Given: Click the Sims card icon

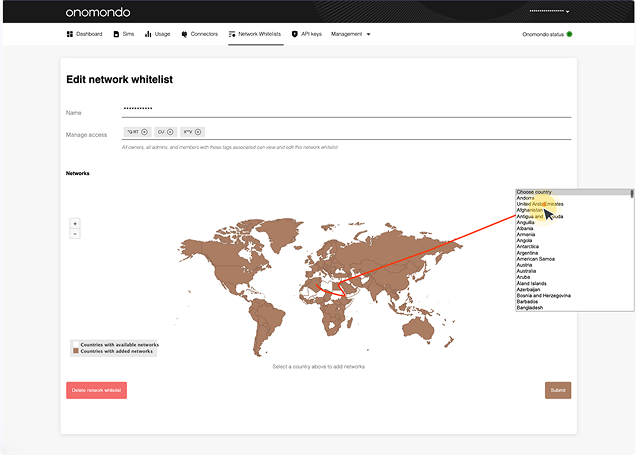Looking at the screenshot, I should pos(116,34).
